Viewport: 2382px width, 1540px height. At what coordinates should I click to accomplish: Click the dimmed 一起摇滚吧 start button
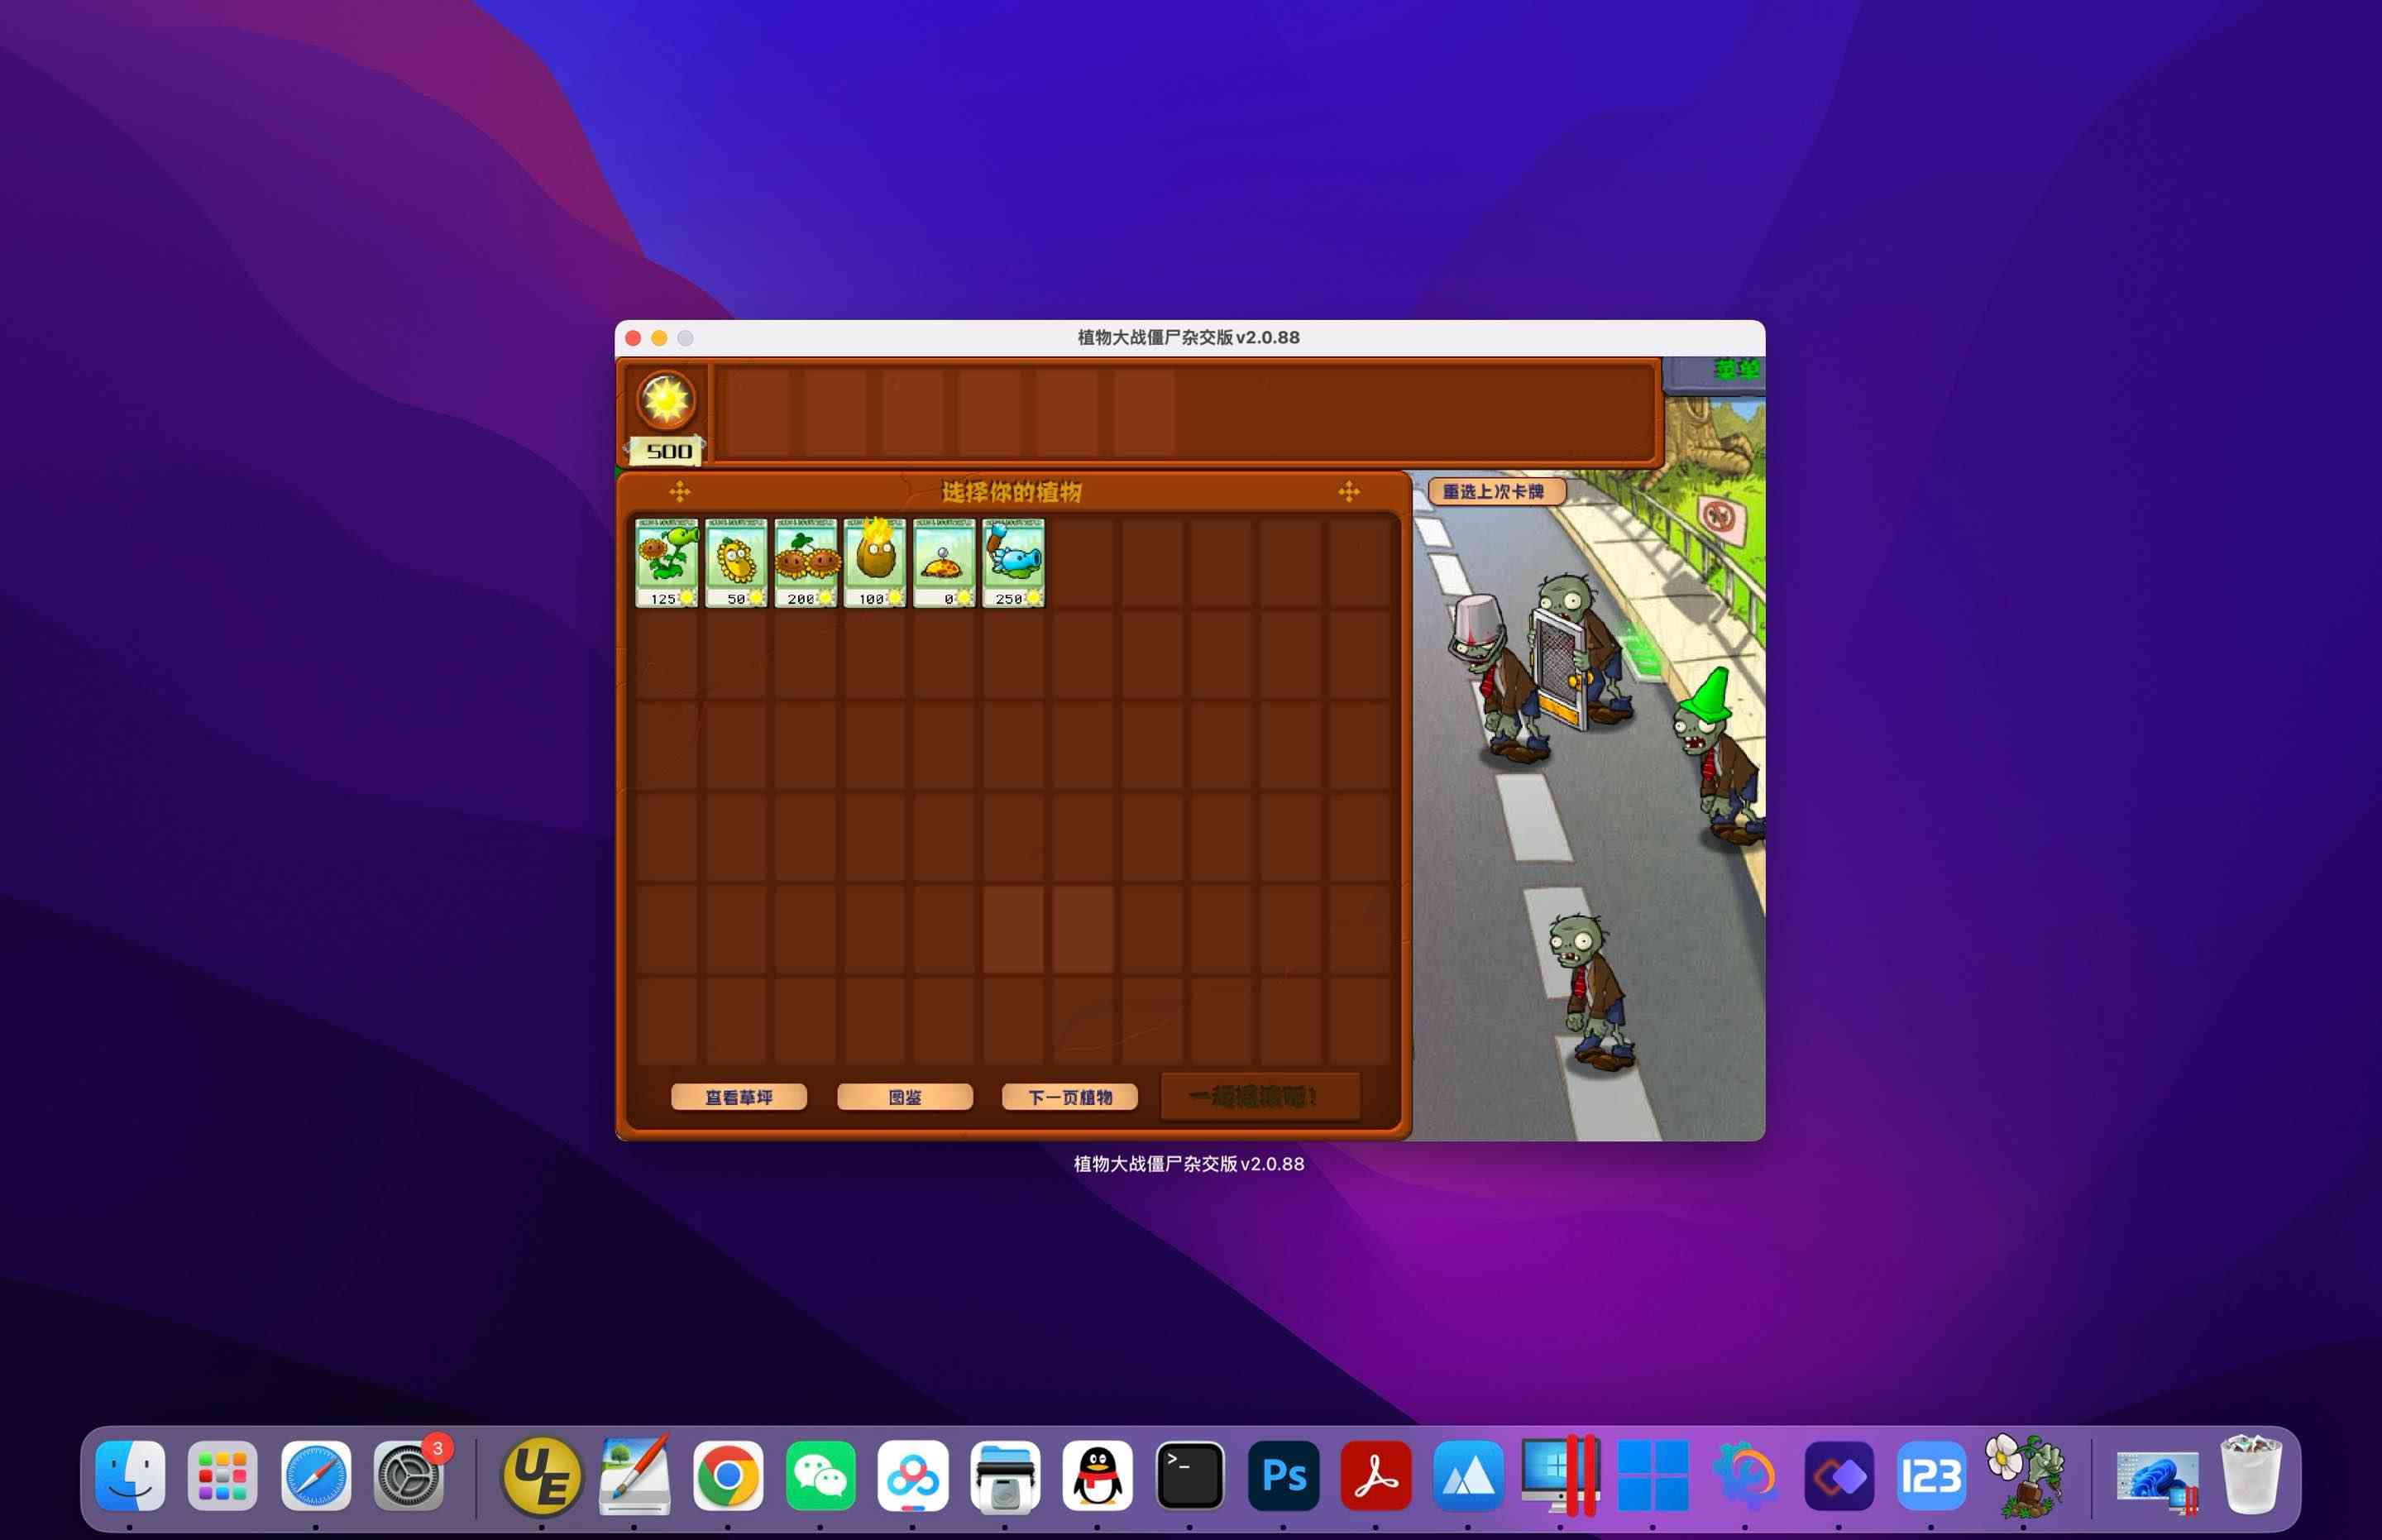[x=1260, y=1097]
